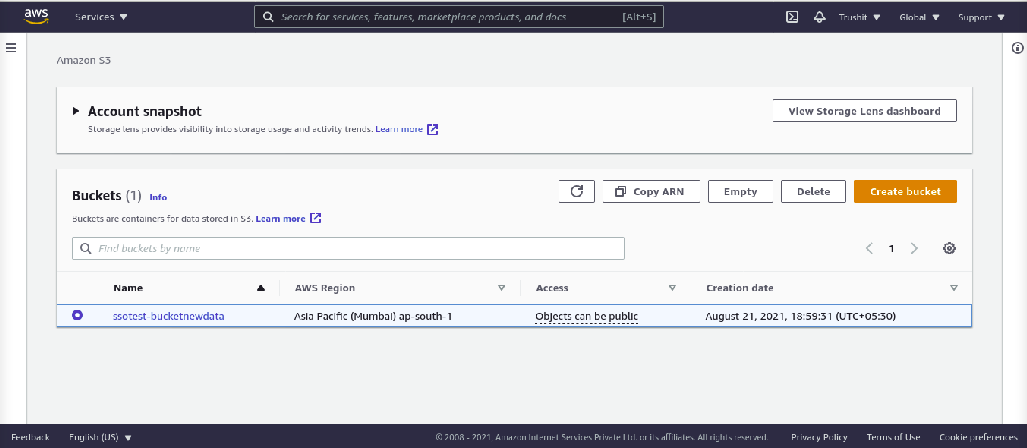Viewport: 1027px width, 448px height.
Task: Open the Cookie preferences link
Action: [978, 437]
